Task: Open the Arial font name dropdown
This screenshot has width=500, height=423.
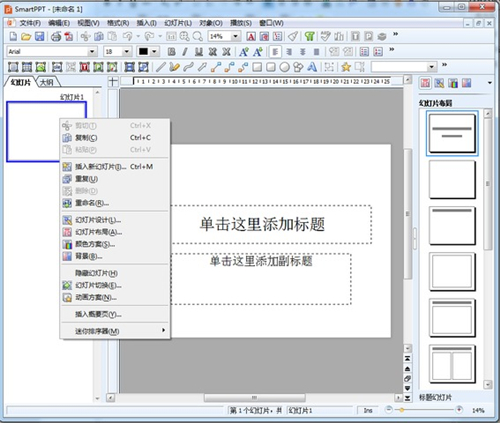Action: click(x=92, y=52)
